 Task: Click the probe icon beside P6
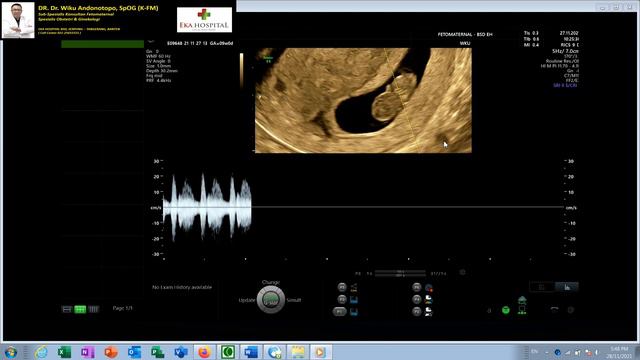point(429,312)
